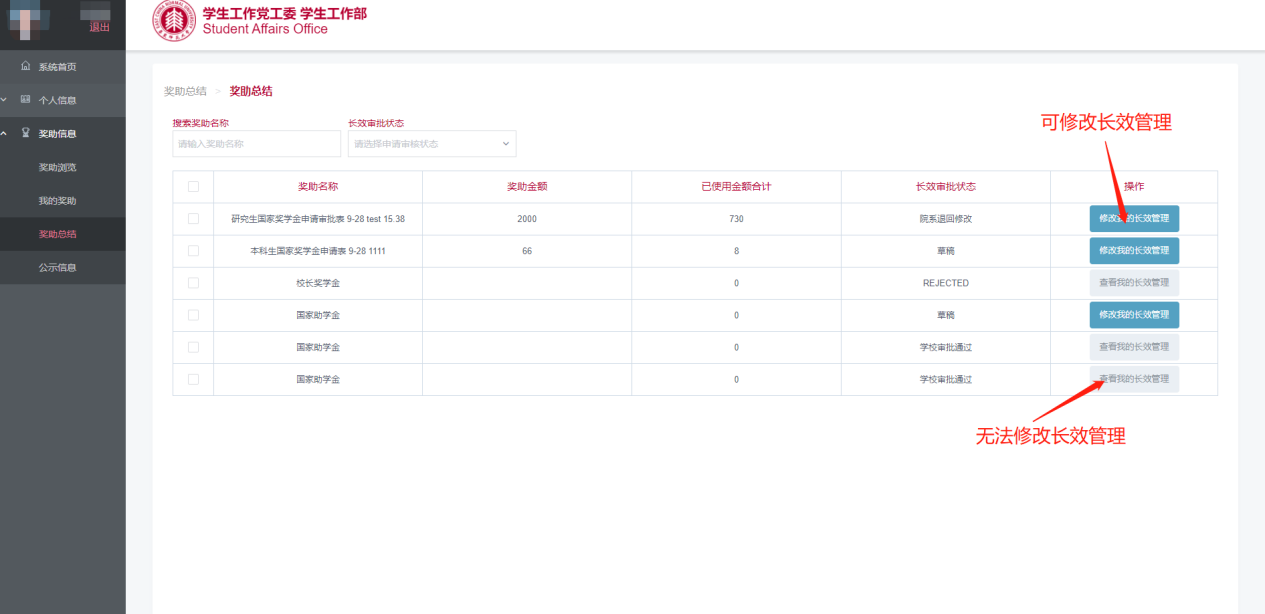Image resolution: width=1265 pixels, height=614 pixels.
Task: Check the box for 校长奖学金 row
Action: (193, 283)
